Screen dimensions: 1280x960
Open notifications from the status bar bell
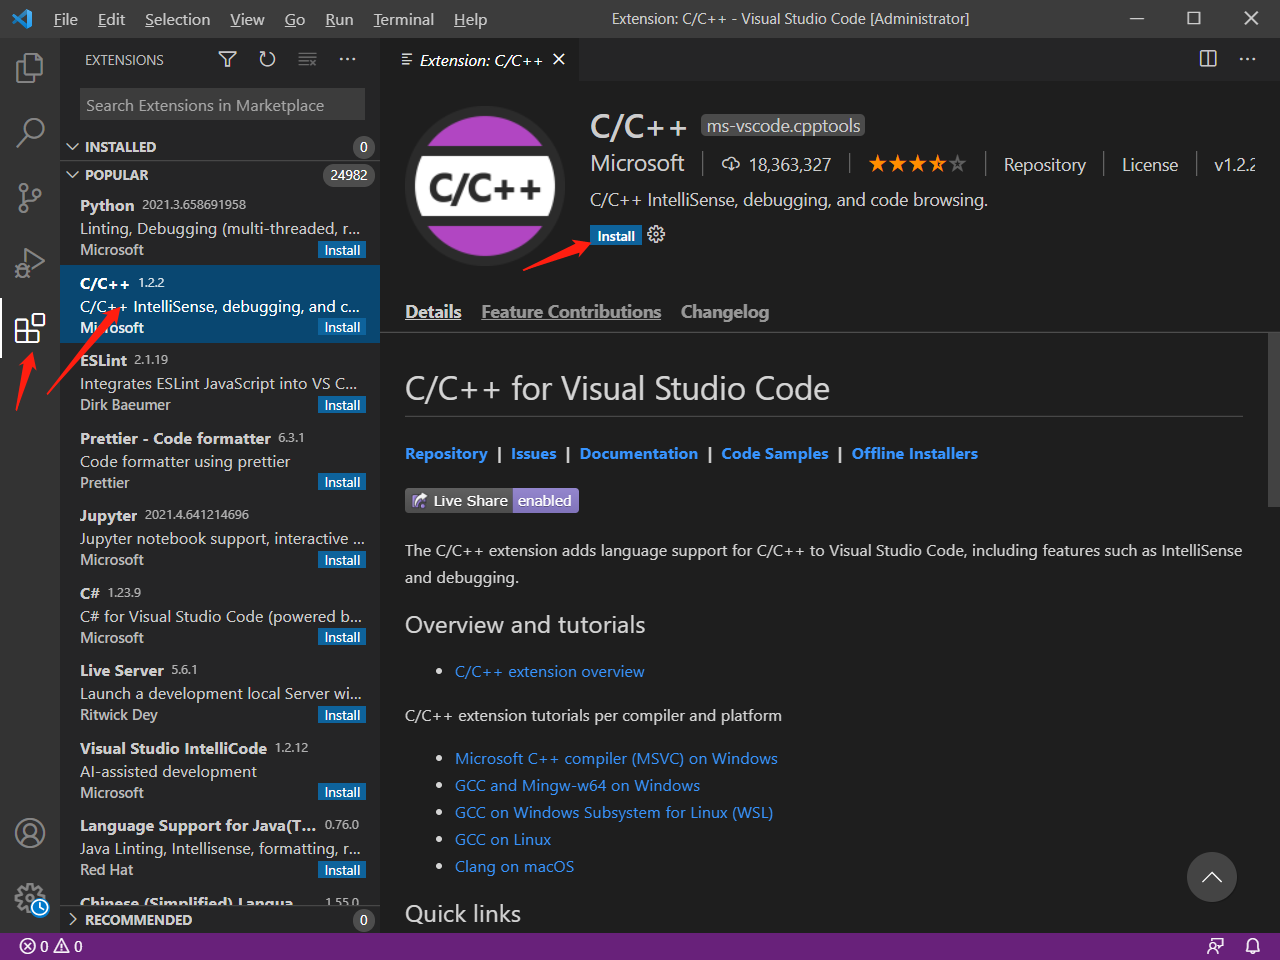coord(1253,945)
